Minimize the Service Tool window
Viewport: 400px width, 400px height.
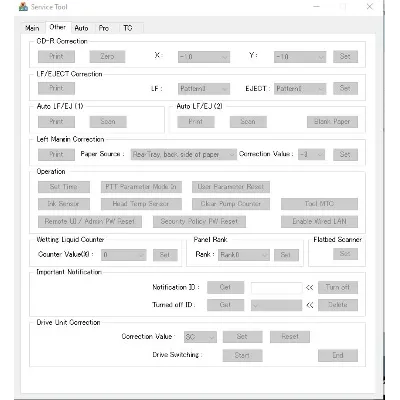317,7
